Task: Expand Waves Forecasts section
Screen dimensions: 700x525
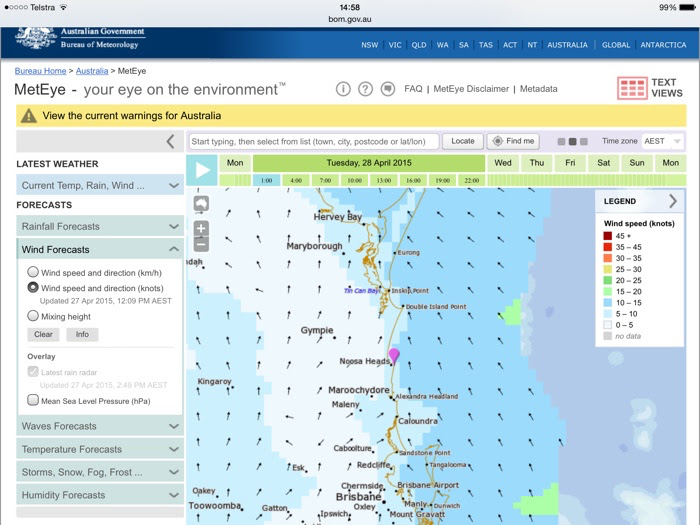Action: click(100, 426)
